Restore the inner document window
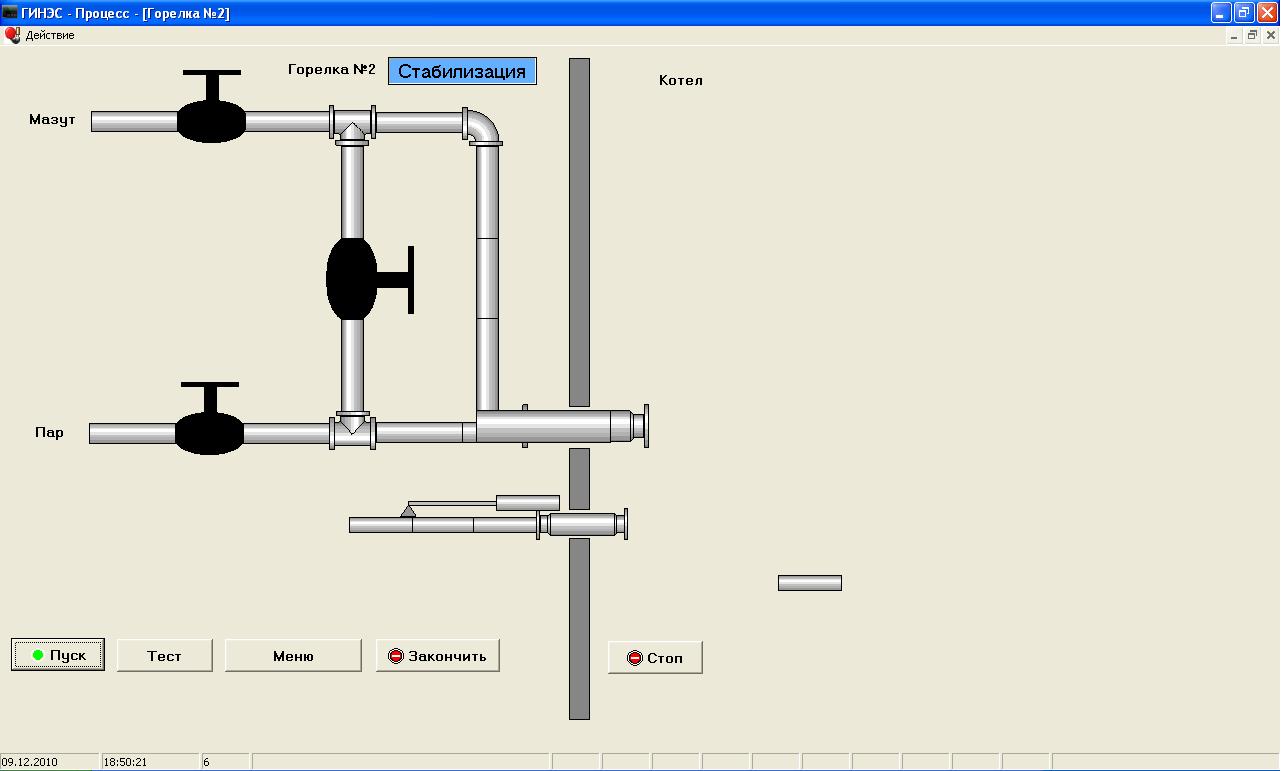 1251,35
